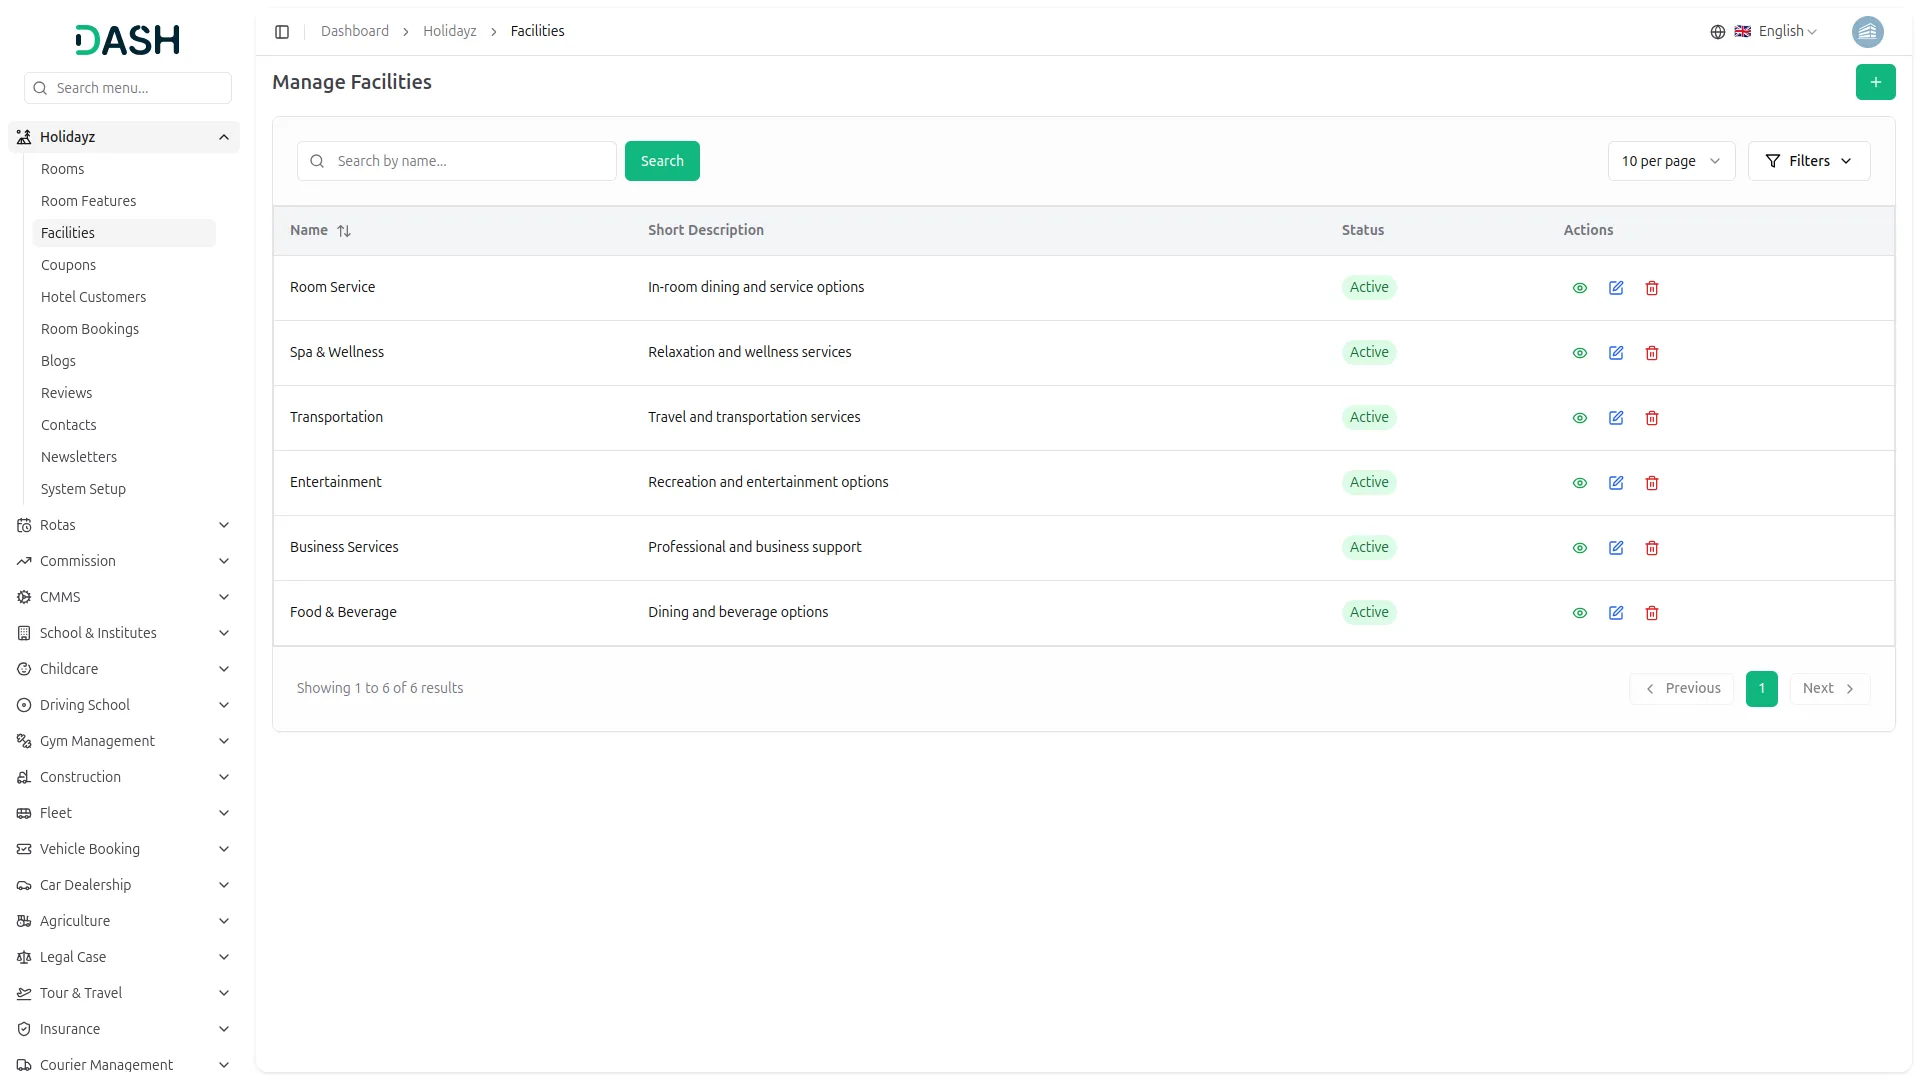Click the green add facility plus button
The height and width of the screenshot is (1080, 1920).
click(x=1875, y=82)
